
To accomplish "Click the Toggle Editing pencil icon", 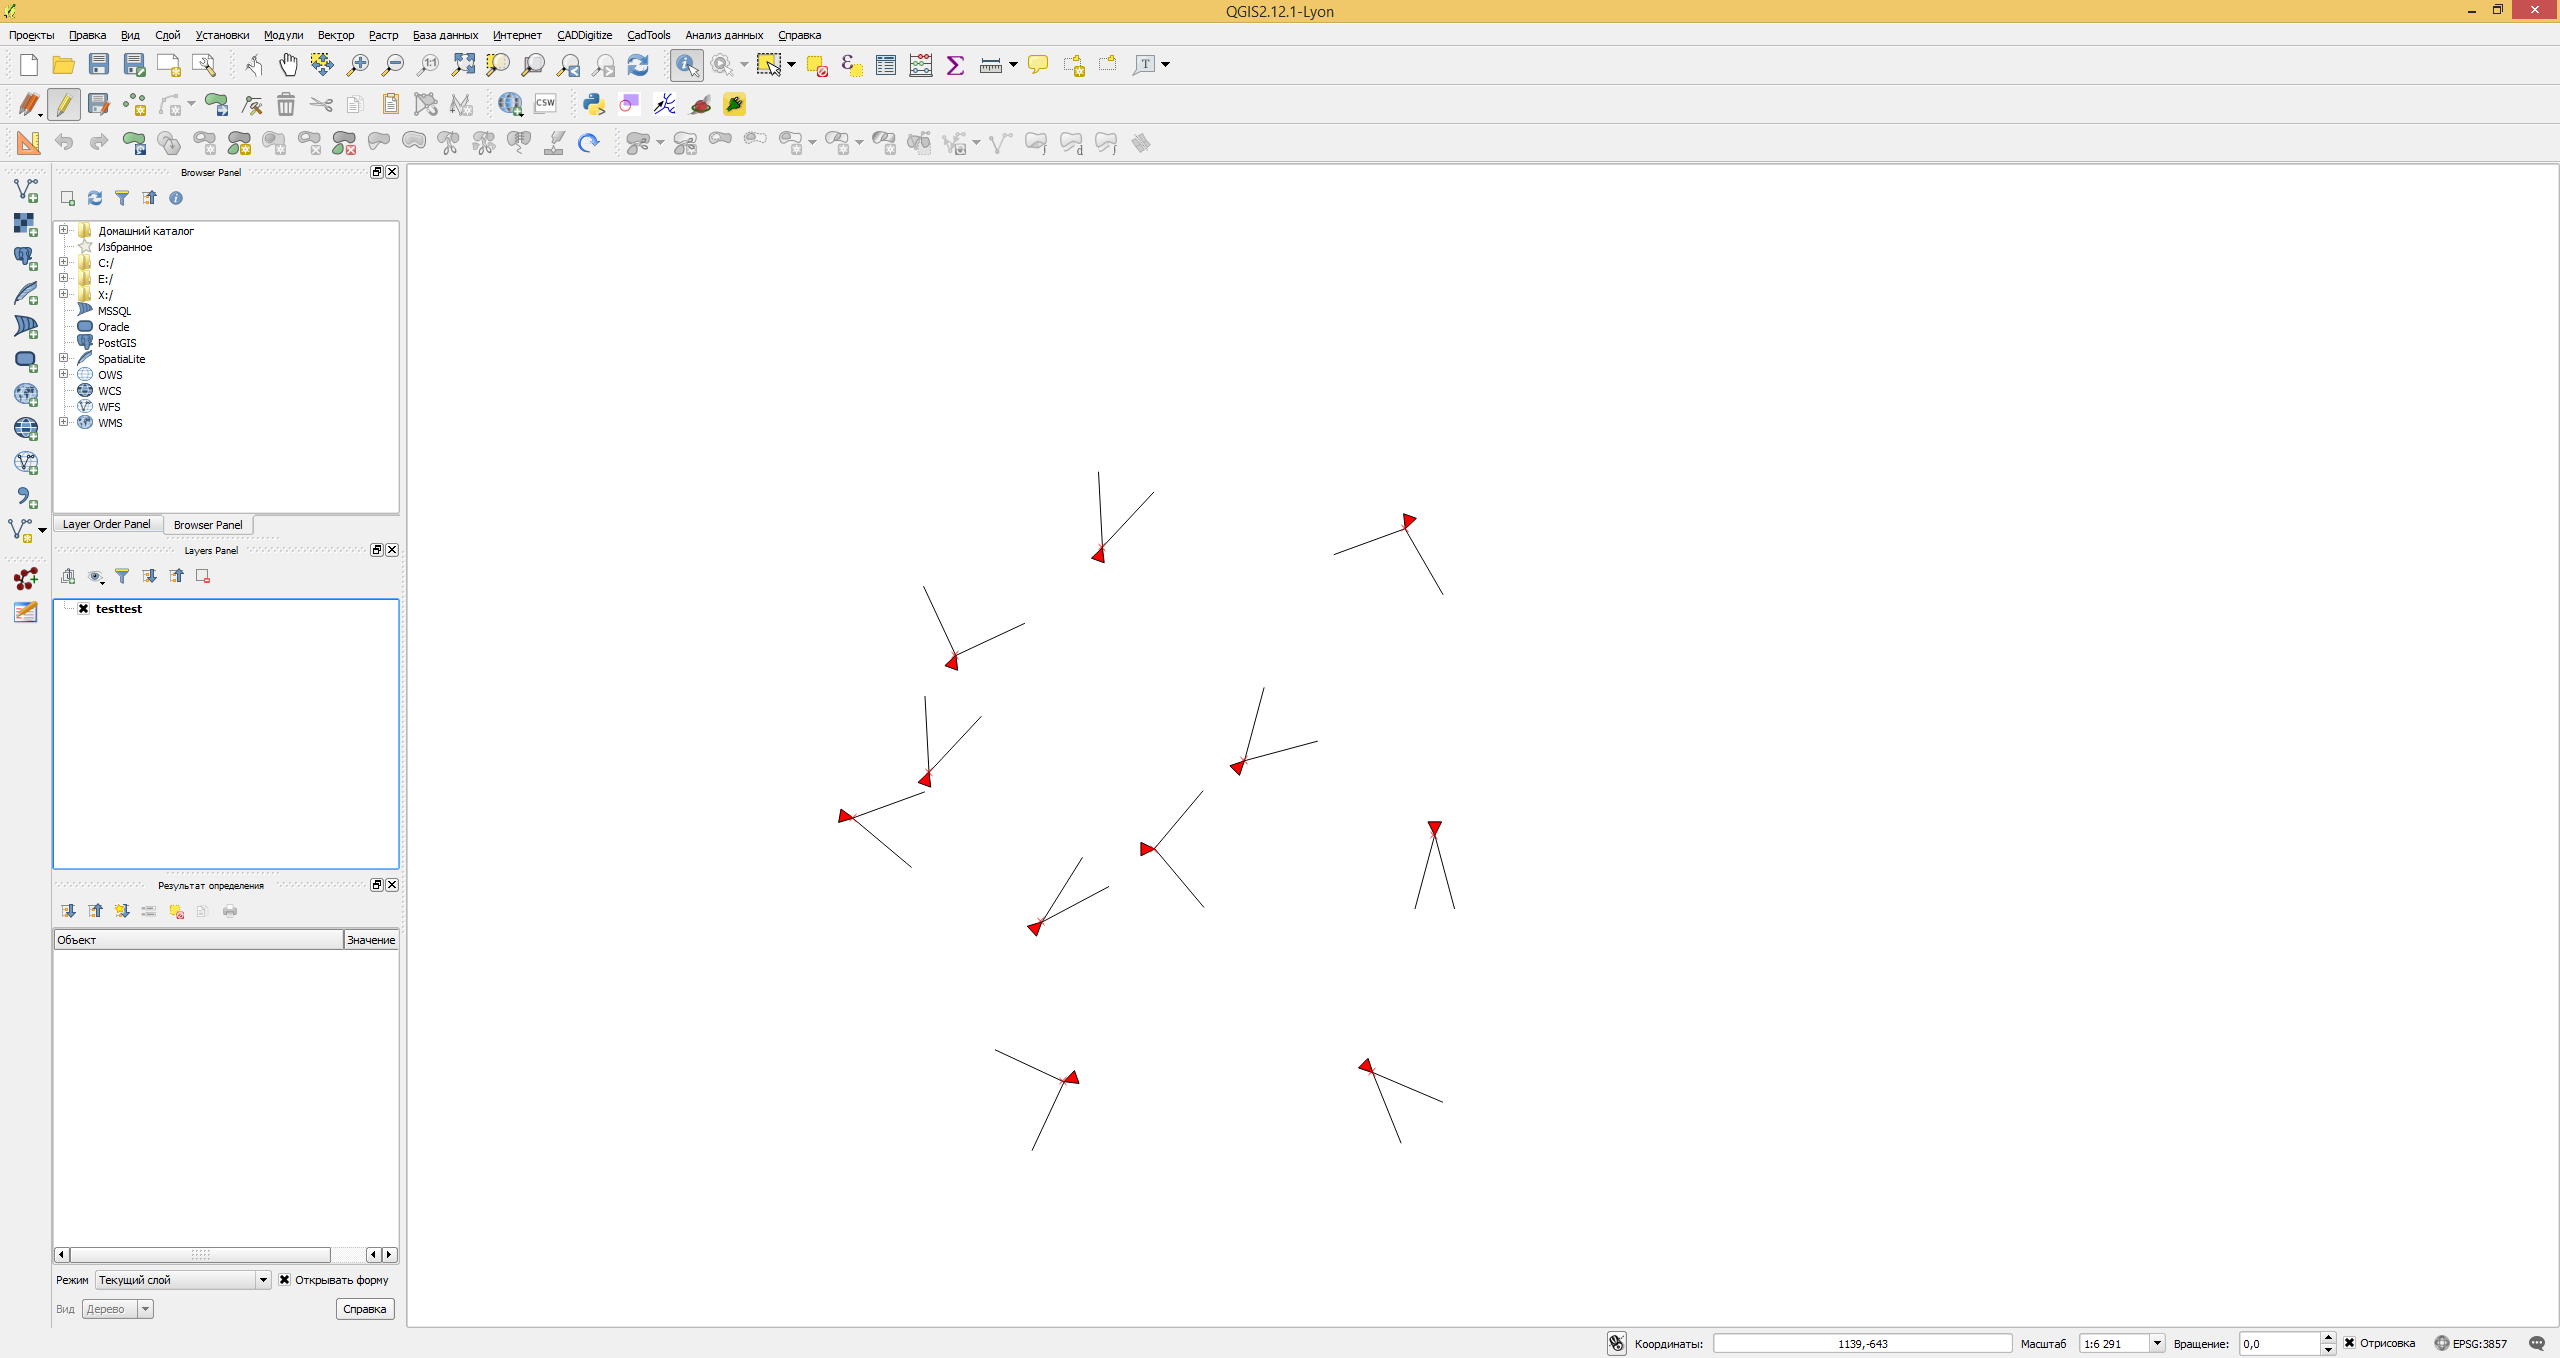I will [x=64, y=104].
